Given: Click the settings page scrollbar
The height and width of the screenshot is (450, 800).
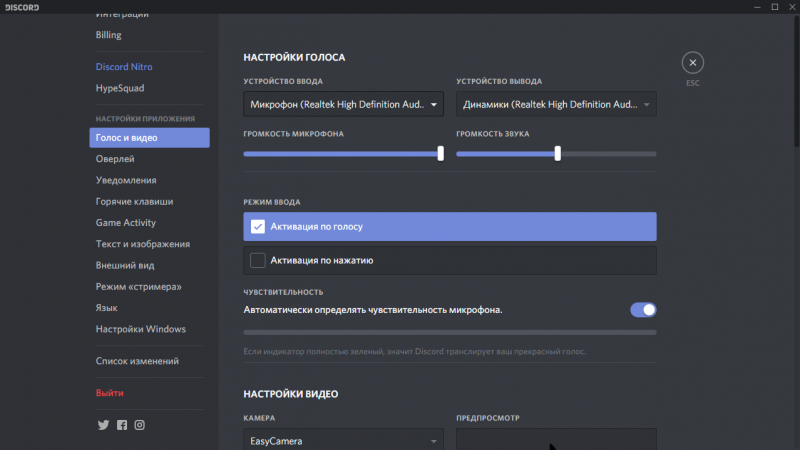Looking at the screenshot, I should pos(796,82).
